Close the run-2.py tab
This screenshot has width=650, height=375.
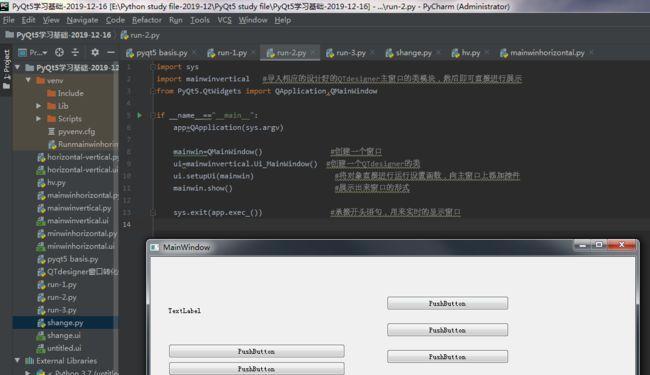tap(313, 53)
